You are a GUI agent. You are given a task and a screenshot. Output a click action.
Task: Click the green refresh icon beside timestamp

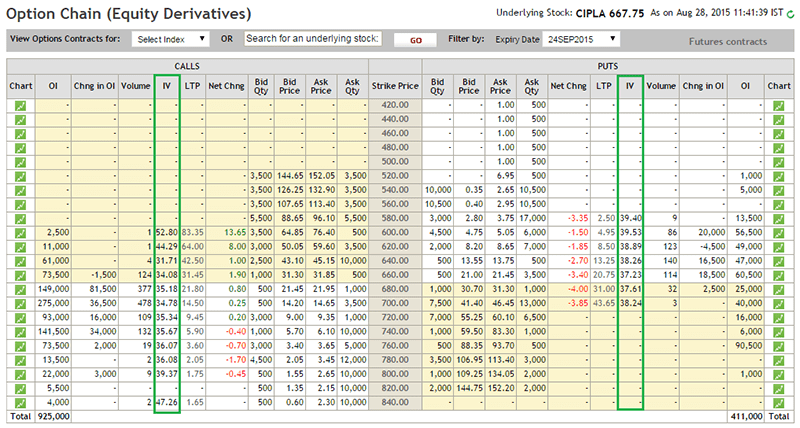tap(791, 15)
